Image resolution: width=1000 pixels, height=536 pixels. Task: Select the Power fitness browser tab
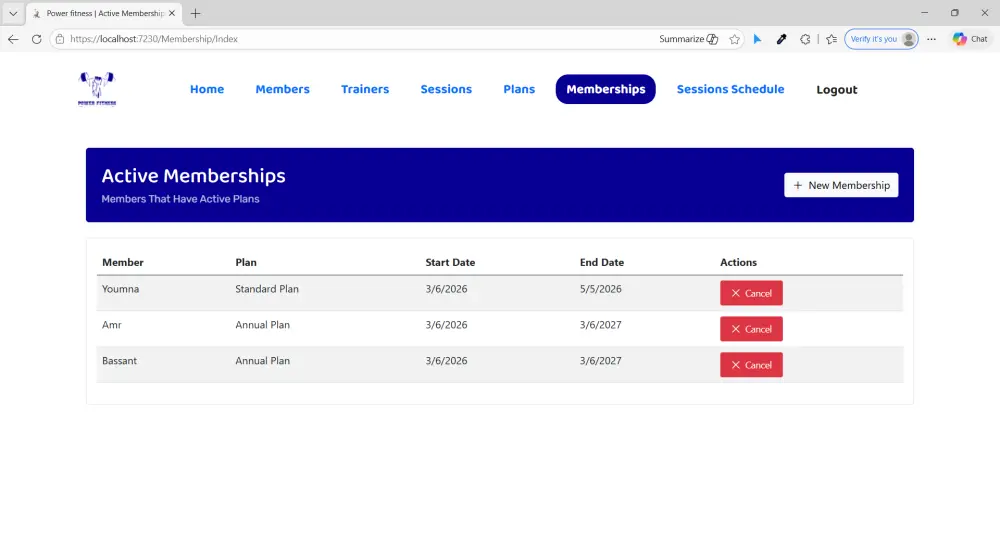tap(103, 13)
